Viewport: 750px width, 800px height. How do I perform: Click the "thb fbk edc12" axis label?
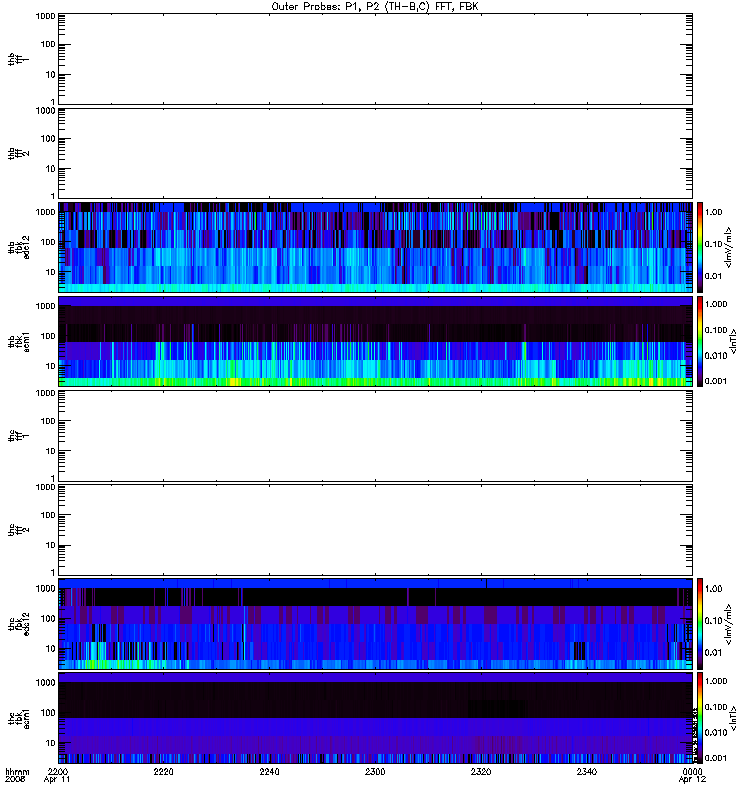click(x=18, y=247)
